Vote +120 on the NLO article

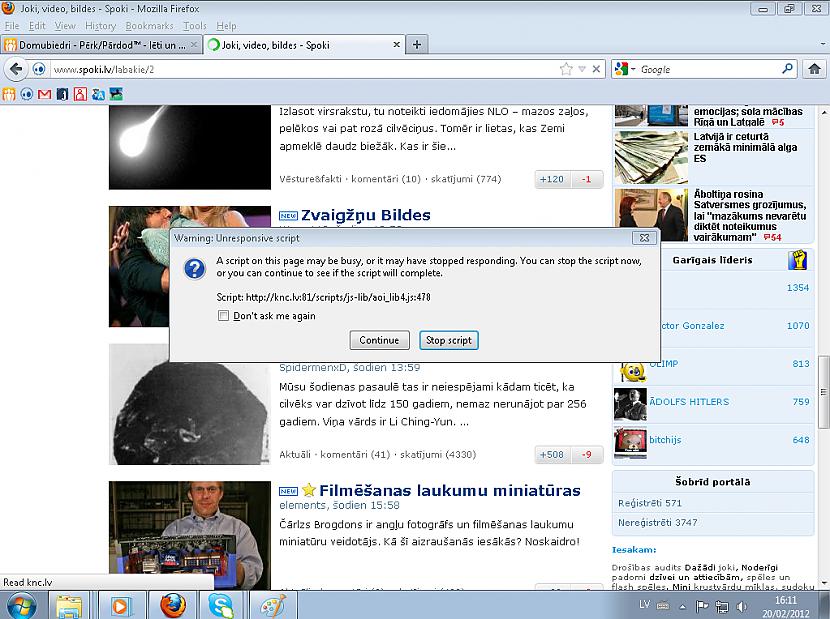pyautogui.click(x=552, y=179)
